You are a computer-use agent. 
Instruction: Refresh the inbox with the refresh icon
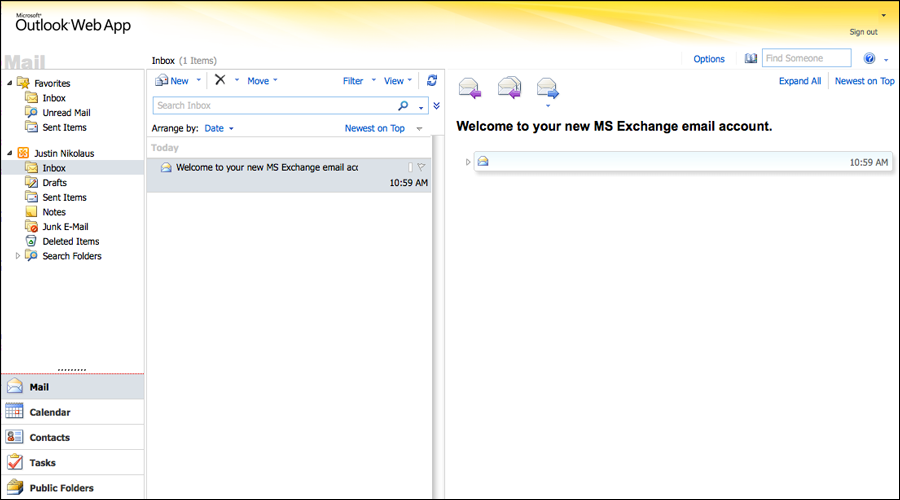[x=432, y=81]
